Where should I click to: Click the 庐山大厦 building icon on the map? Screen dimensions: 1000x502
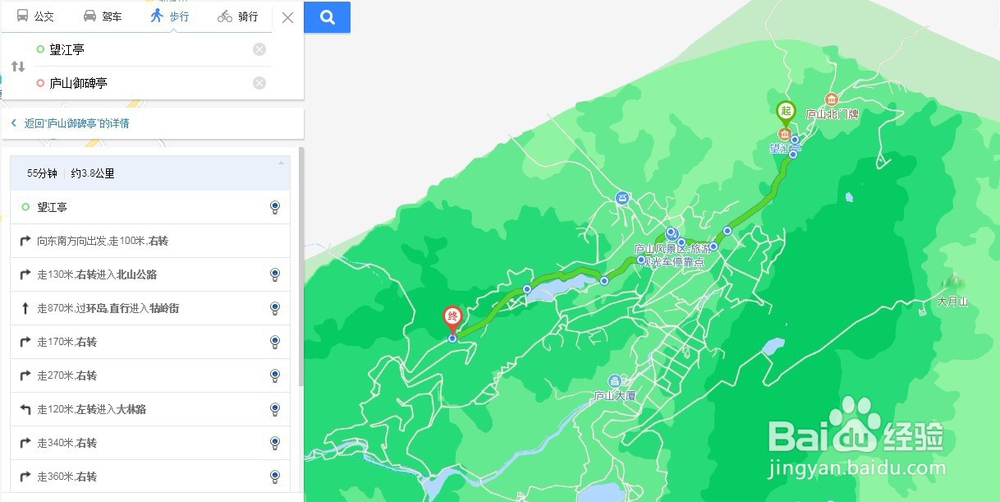tap(615, 381)
